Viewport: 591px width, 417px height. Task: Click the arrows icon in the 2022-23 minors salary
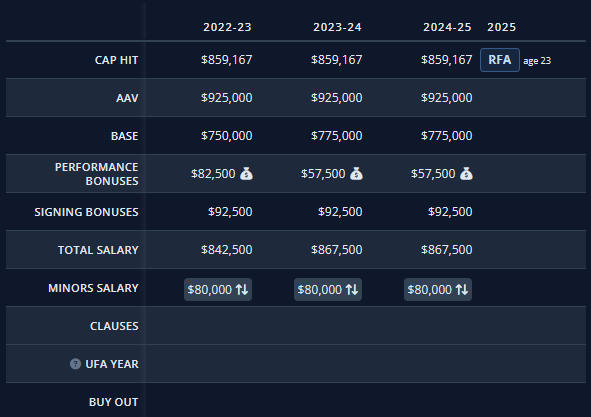(x=242, y=290)
